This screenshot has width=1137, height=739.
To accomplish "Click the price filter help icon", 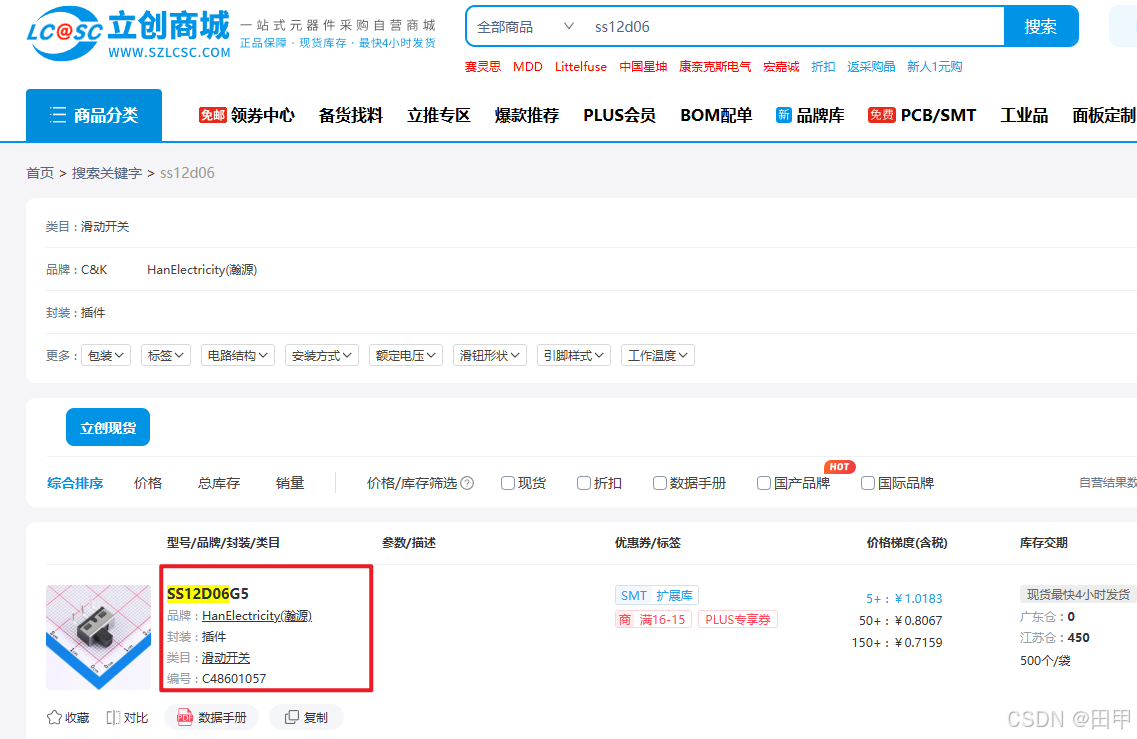I will coord(468,483).
